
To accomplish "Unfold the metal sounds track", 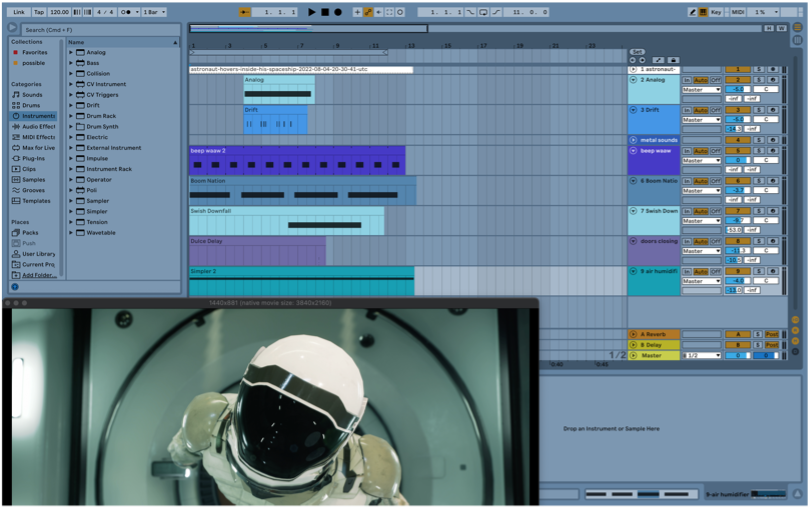I will (x=633, y=140).
